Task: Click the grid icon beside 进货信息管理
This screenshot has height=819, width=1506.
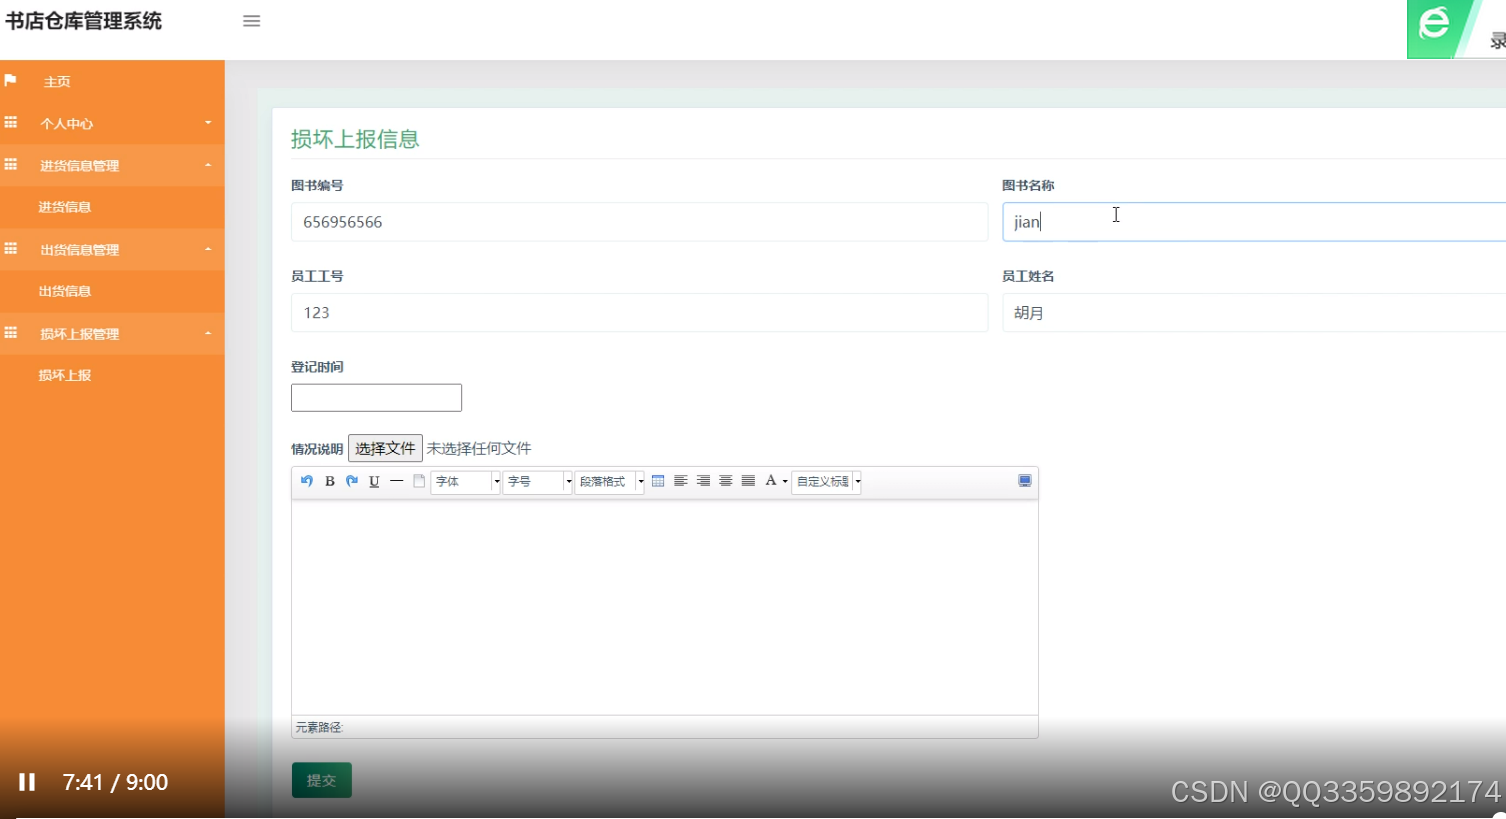Action: (x=11, y=164)
